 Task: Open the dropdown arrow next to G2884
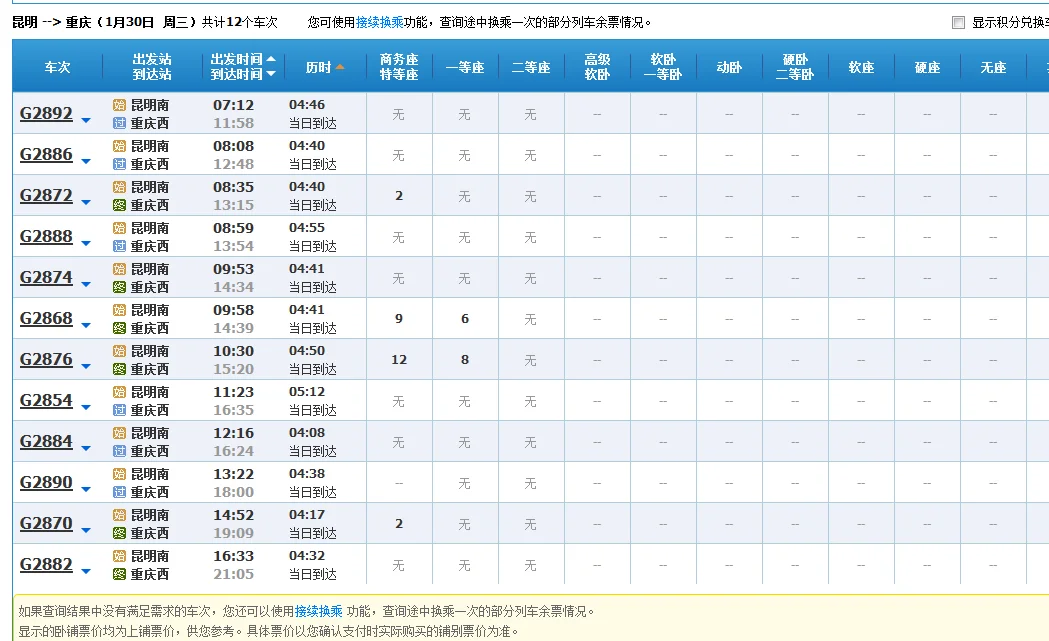pos(86,449)
